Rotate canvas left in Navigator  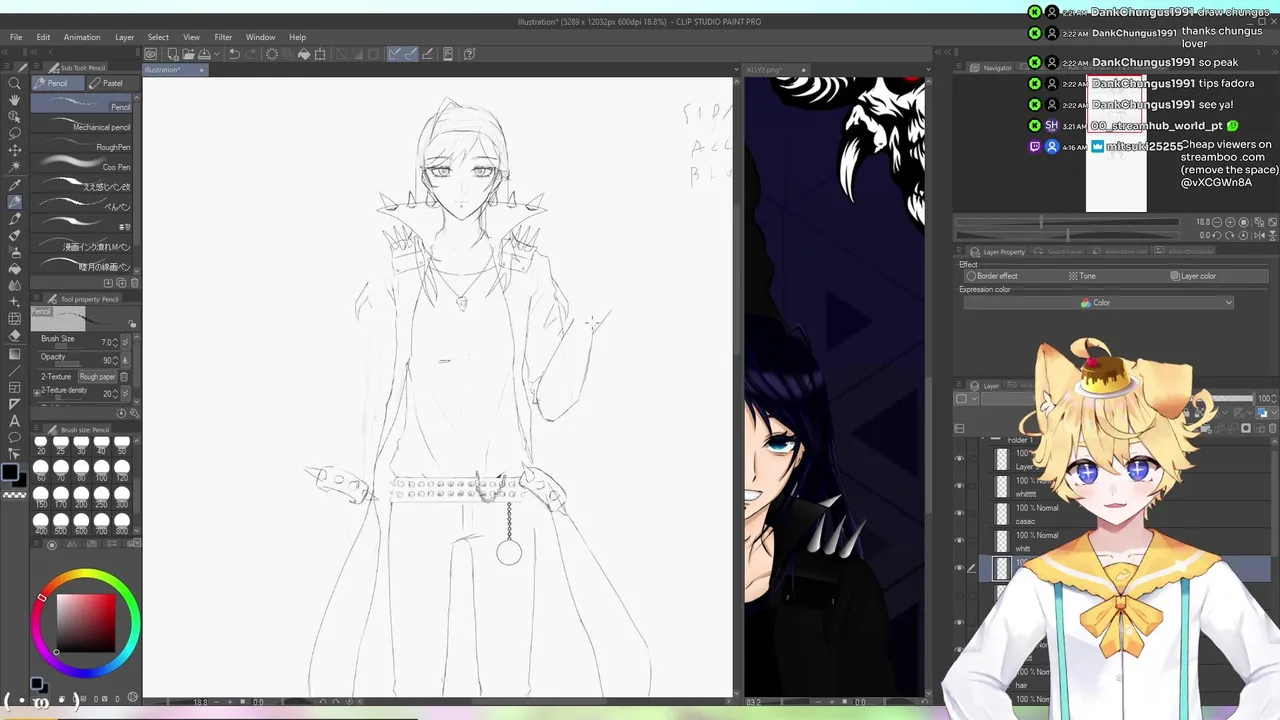[1217, 236]
